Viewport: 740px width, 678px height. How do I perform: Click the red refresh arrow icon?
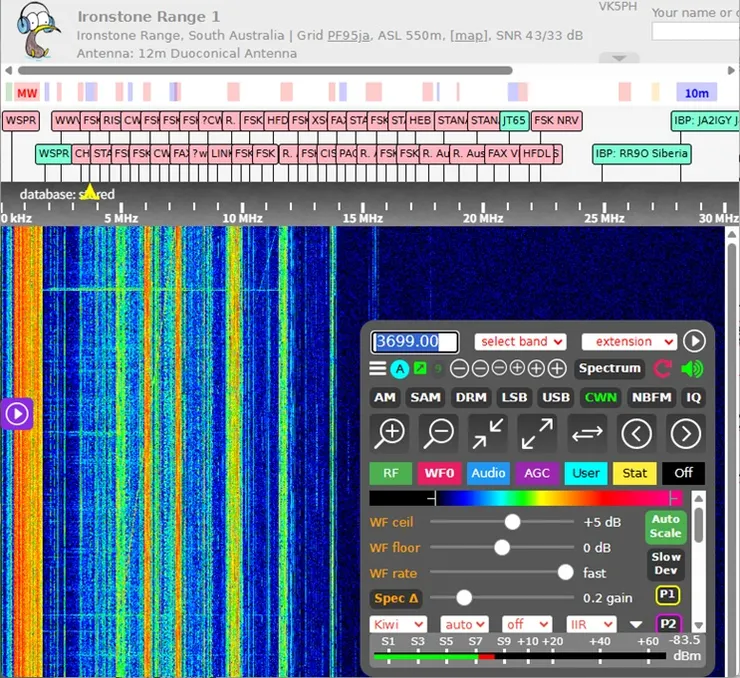coord(662,369)
